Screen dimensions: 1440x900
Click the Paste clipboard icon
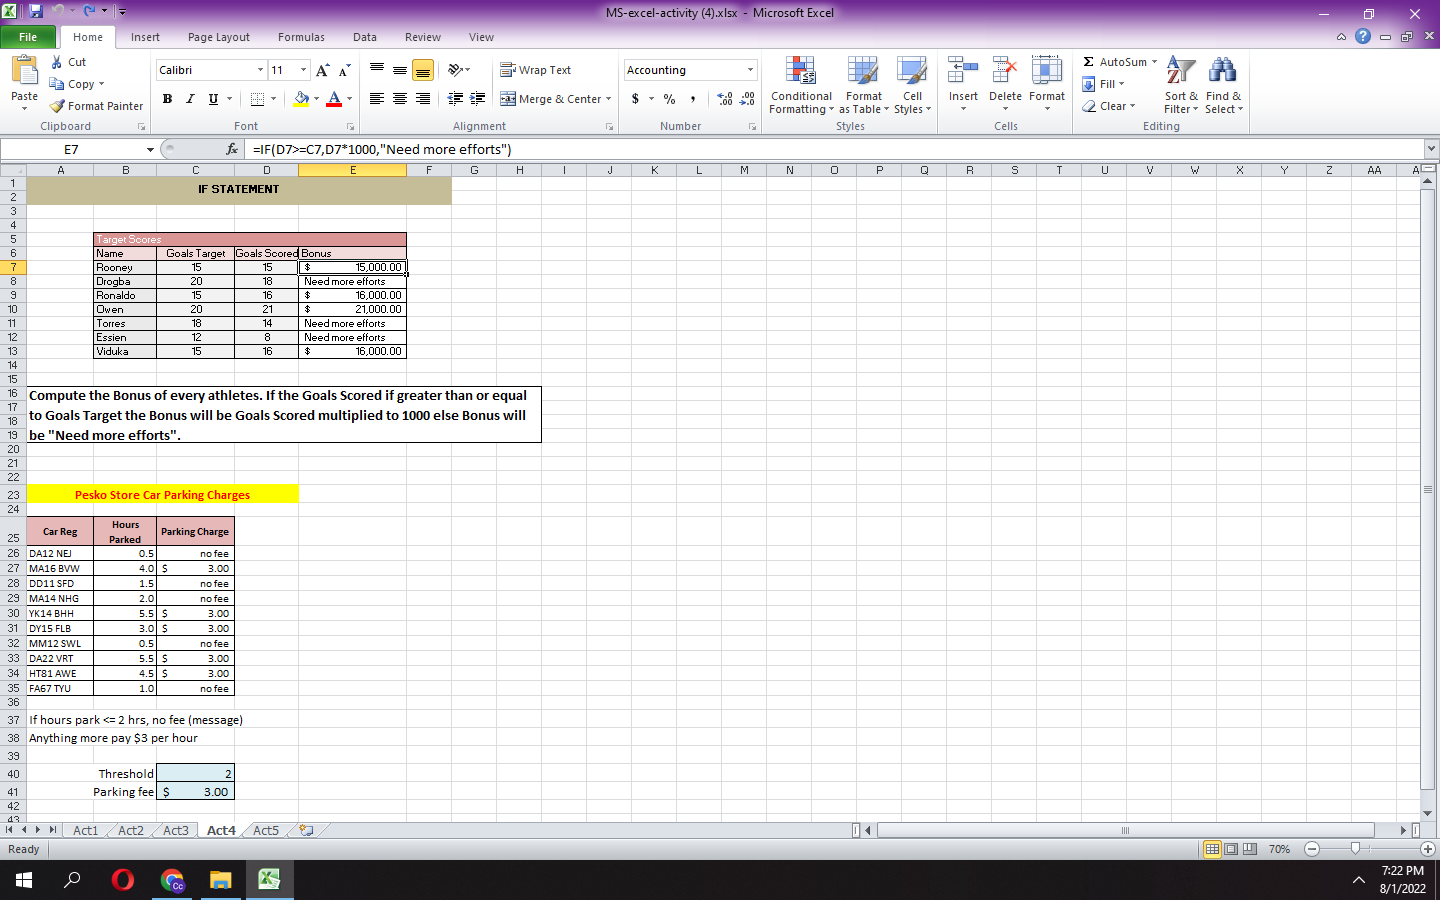click(x=24, y=72)
